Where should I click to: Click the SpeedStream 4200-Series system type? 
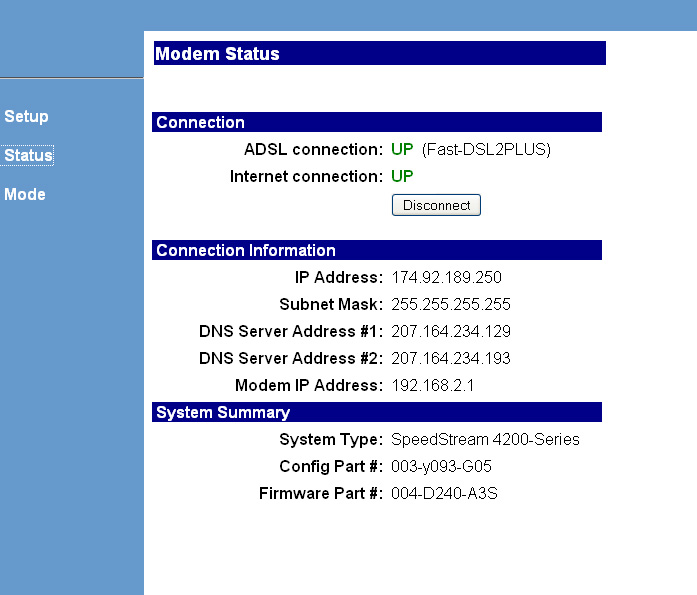[485, 439]
